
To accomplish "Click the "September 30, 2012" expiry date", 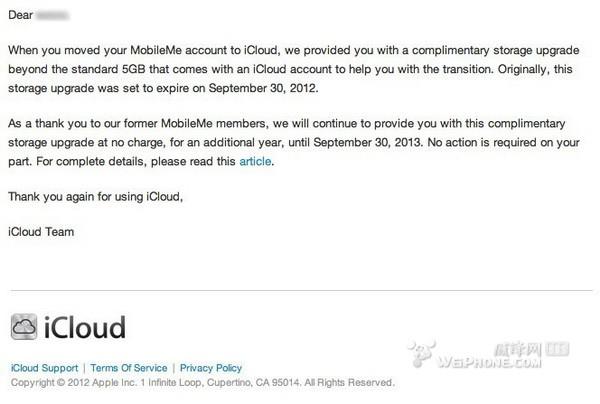I will tap(263, 88).
